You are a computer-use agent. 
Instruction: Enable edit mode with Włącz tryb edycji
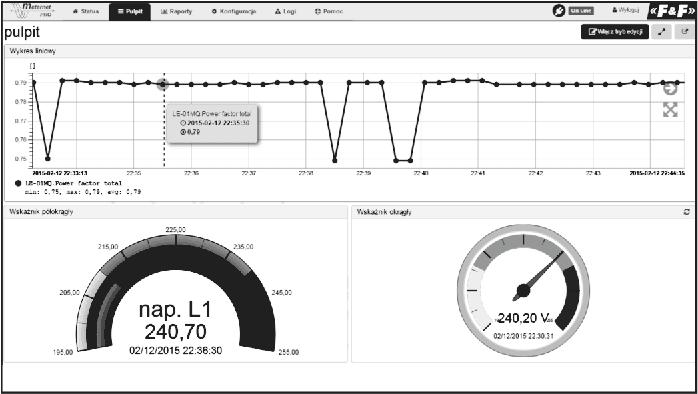coord(614,32)
